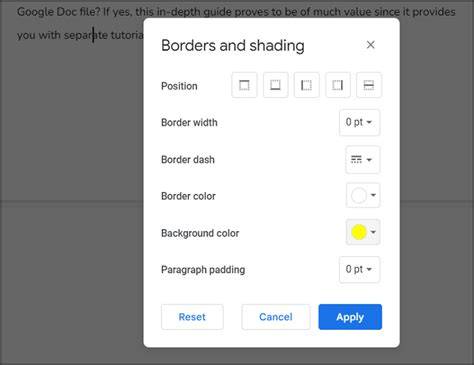Click the Cancel button

276,317
